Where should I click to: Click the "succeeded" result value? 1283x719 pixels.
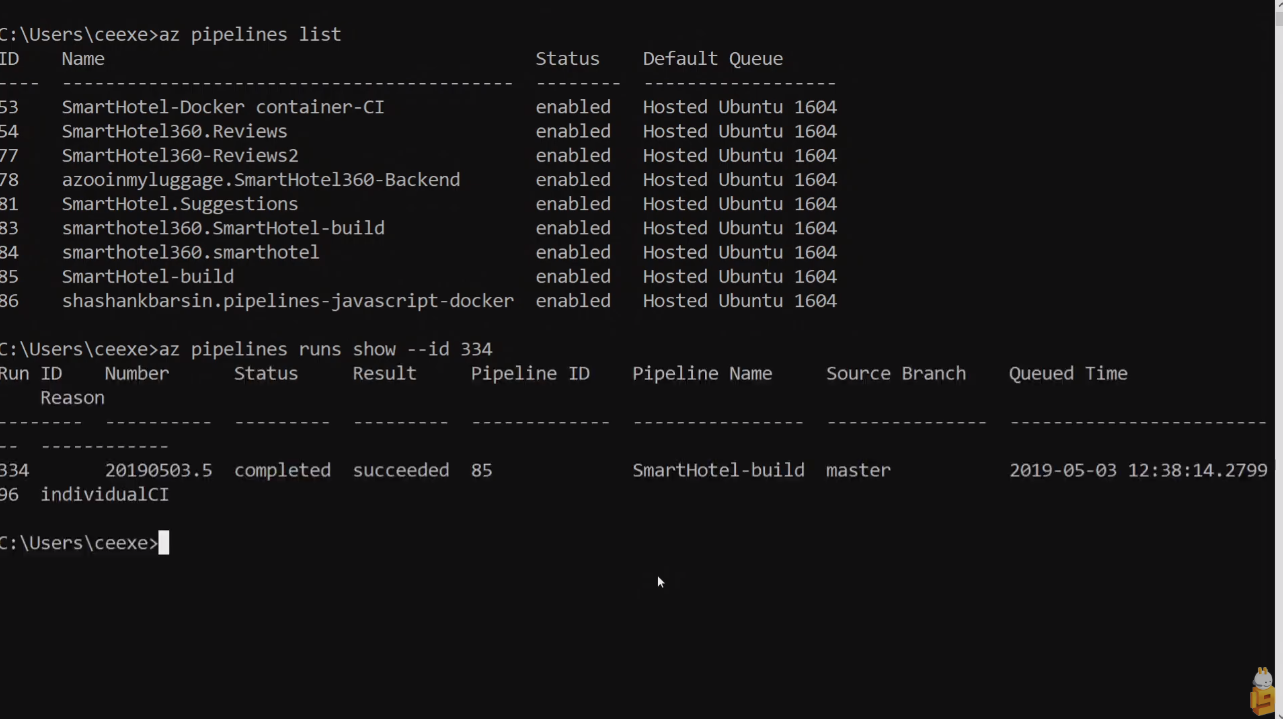[x=401, y=470]
